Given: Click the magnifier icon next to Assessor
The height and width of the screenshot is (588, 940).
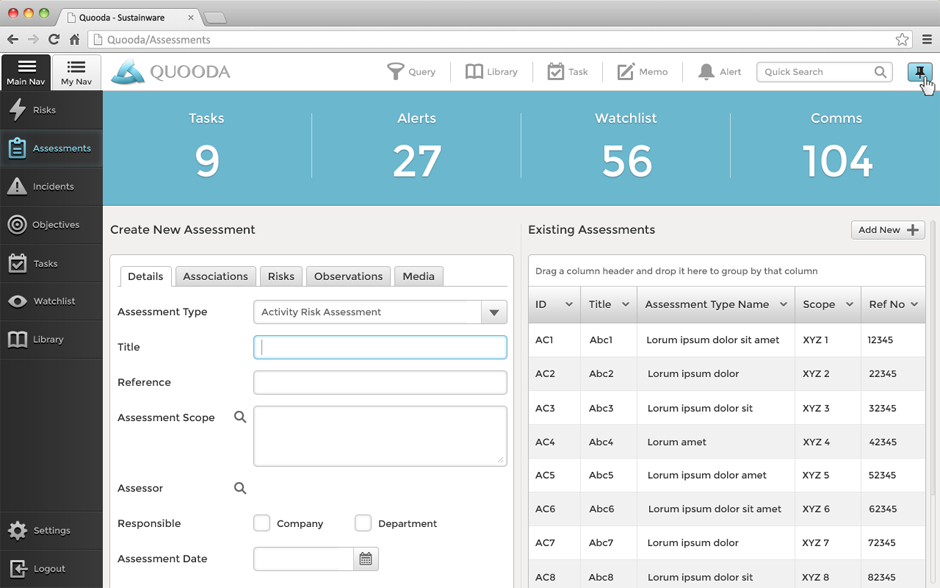Looking at the screenshot, I should [240, 488].
